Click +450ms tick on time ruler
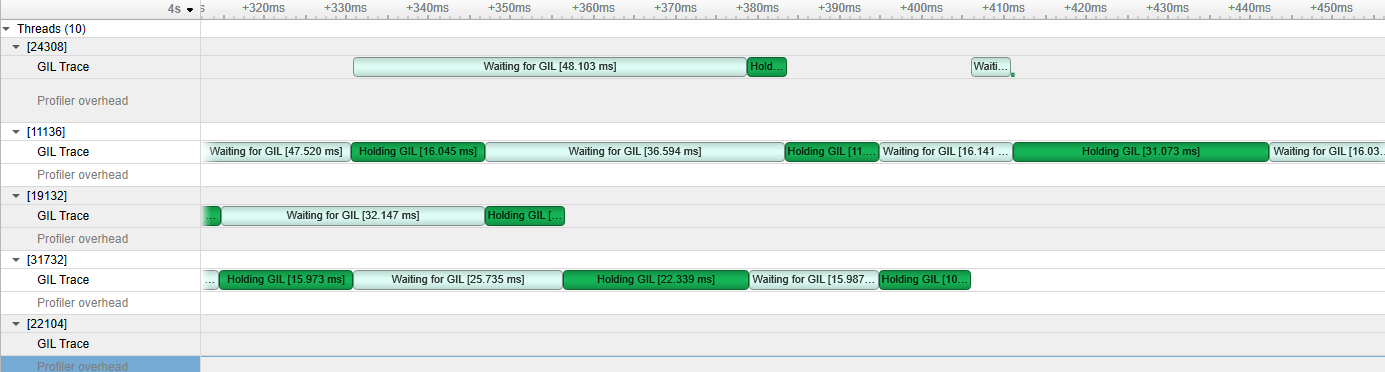Screen dimensions: 1385x372 (x=1332, y=8)
